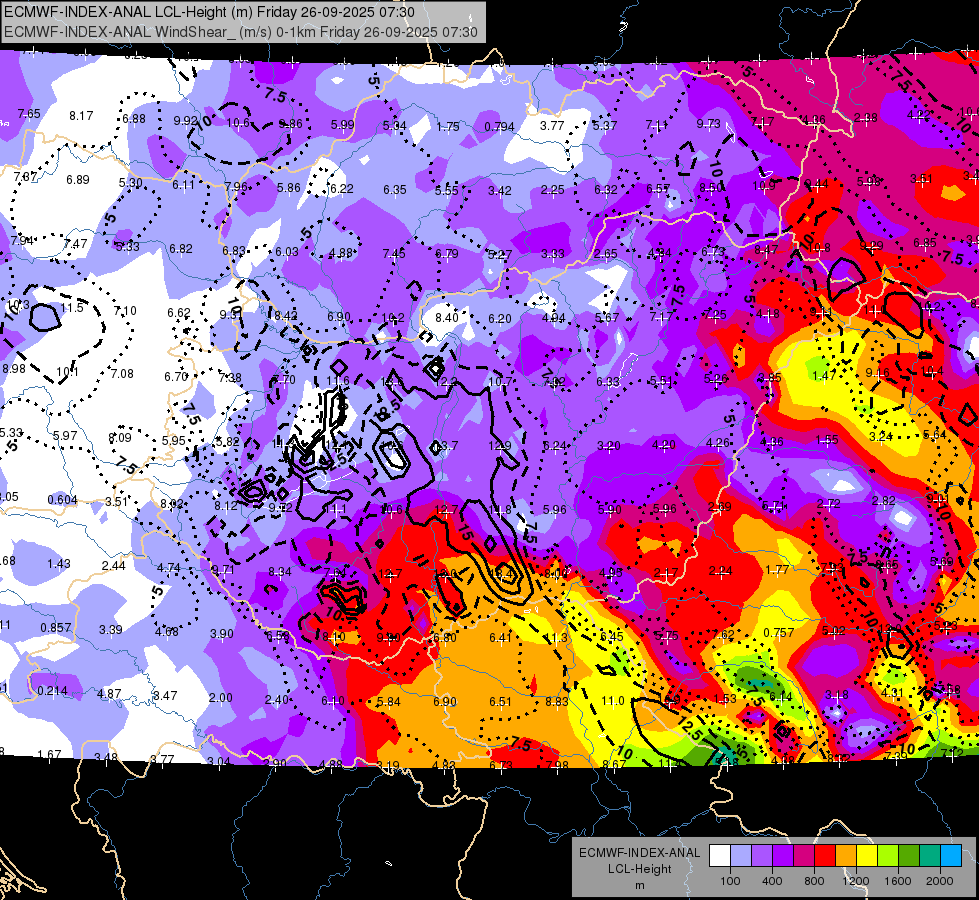
Task: Click the 7.96 shear value on the map
Action: click(x=236, y=187)
